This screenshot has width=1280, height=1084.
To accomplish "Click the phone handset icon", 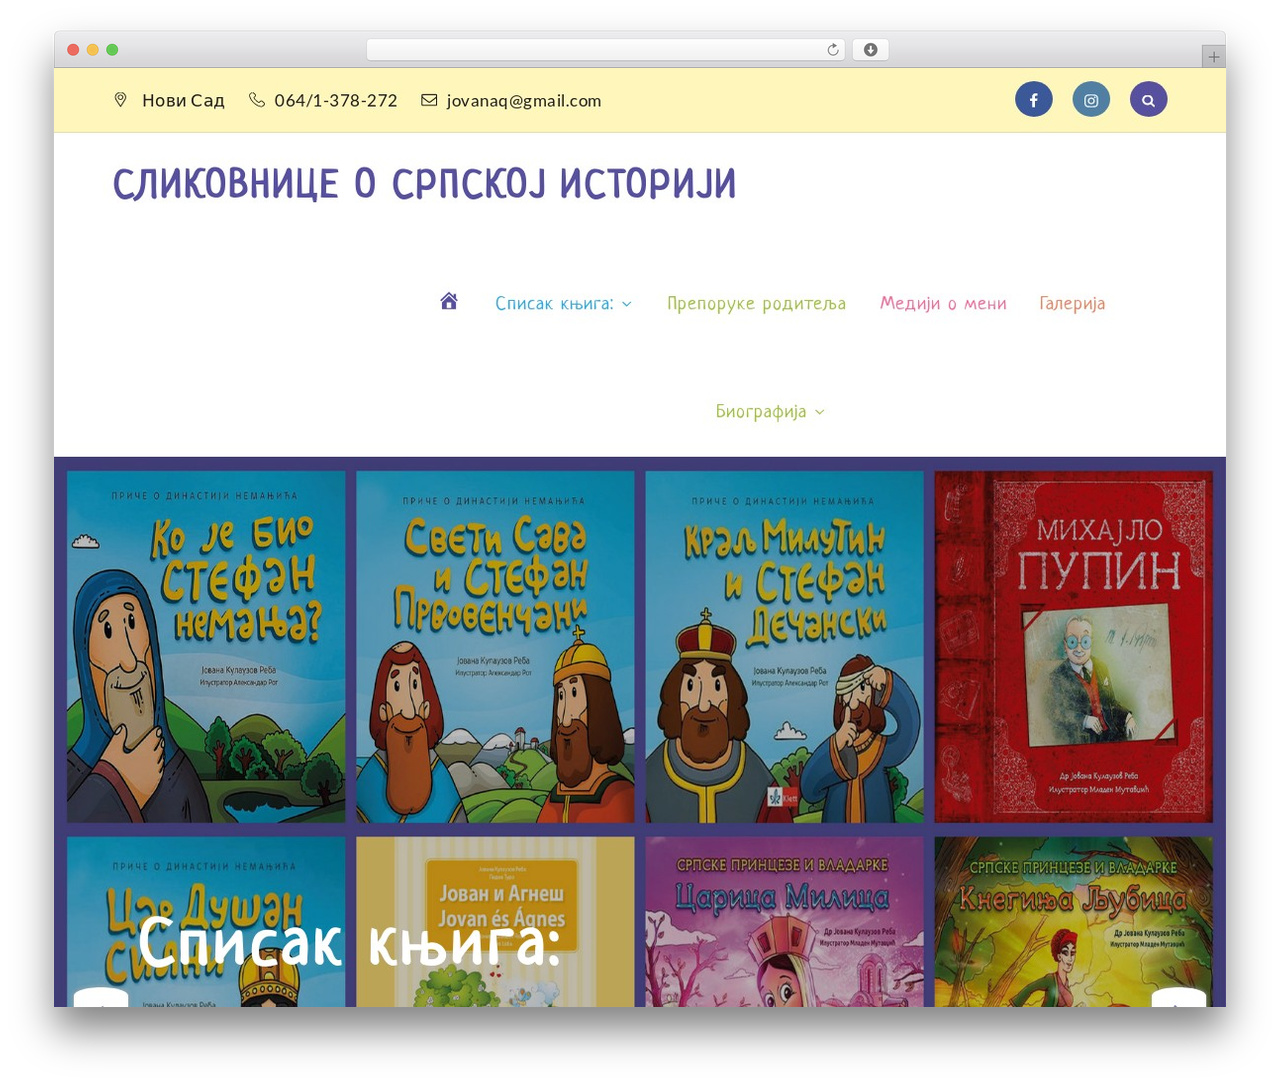I will [x=257, y=100].
